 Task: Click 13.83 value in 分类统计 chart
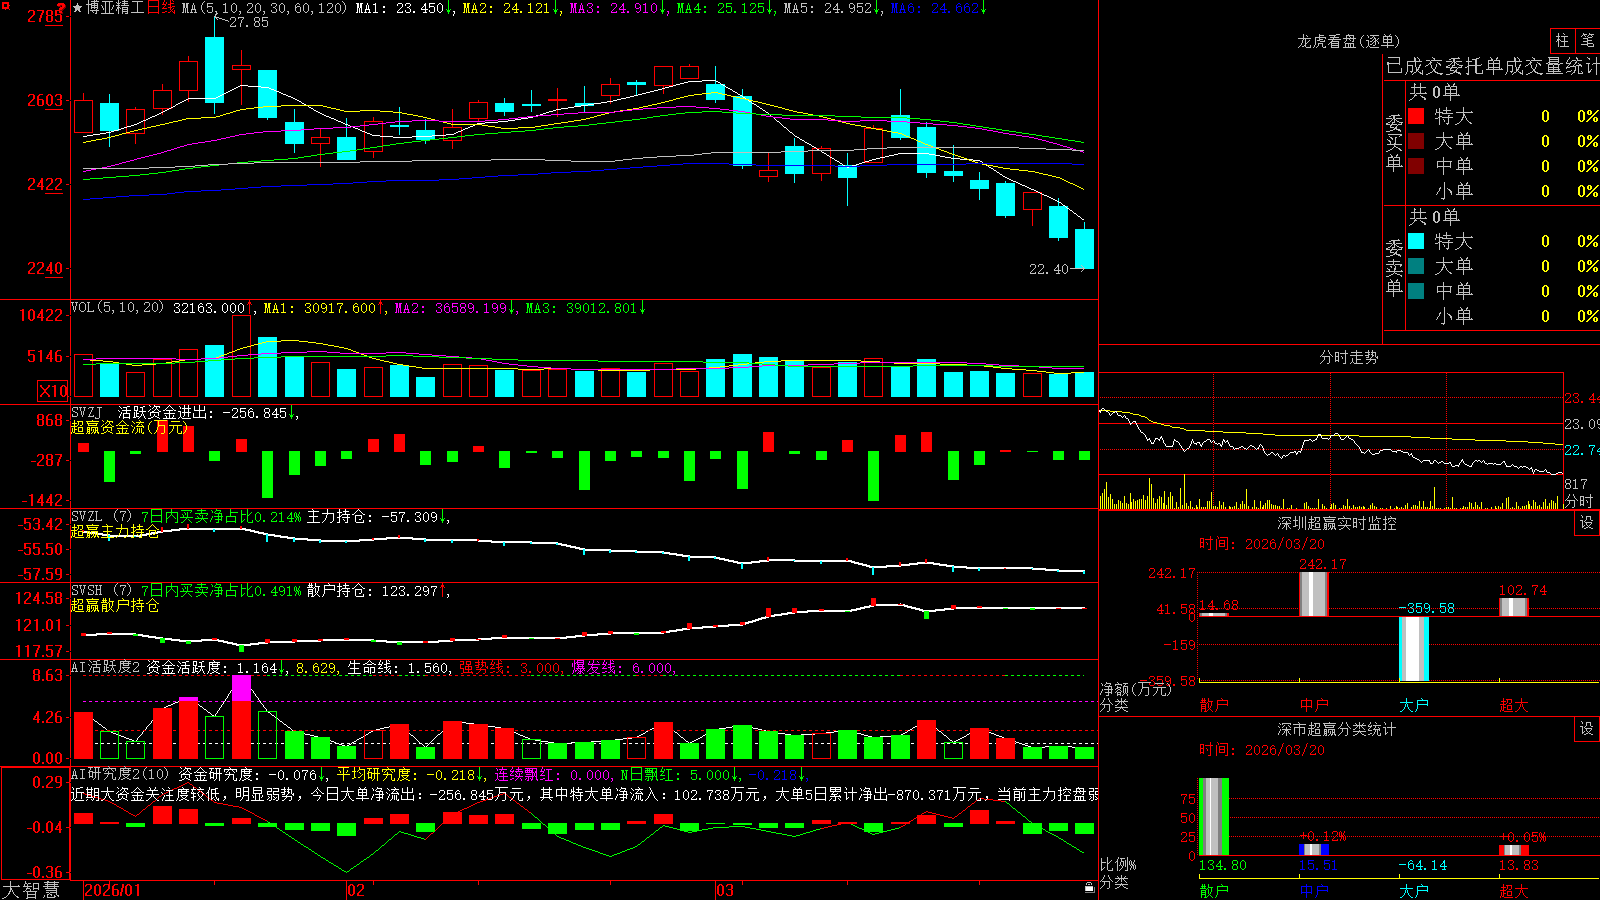(x=1519, y=865)
